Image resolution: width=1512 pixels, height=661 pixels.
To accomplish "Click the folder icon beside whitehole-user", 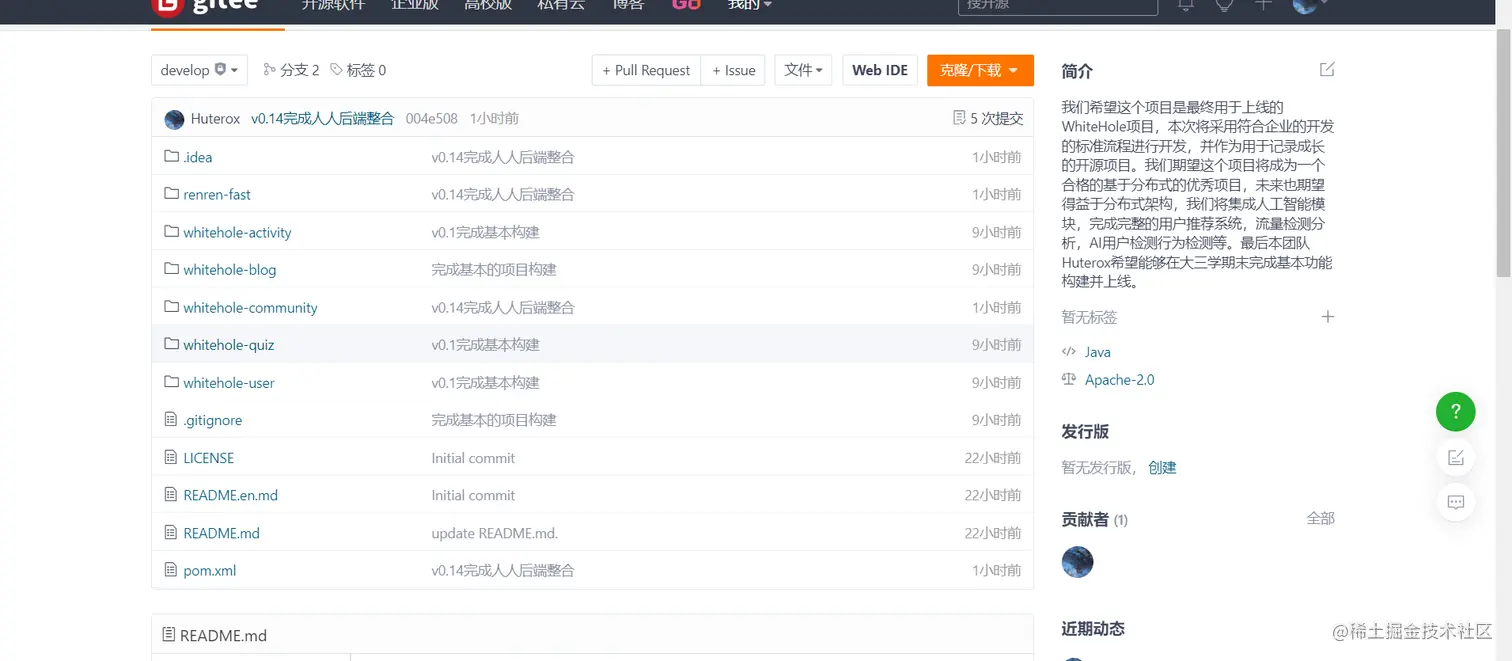I will 171,381.
